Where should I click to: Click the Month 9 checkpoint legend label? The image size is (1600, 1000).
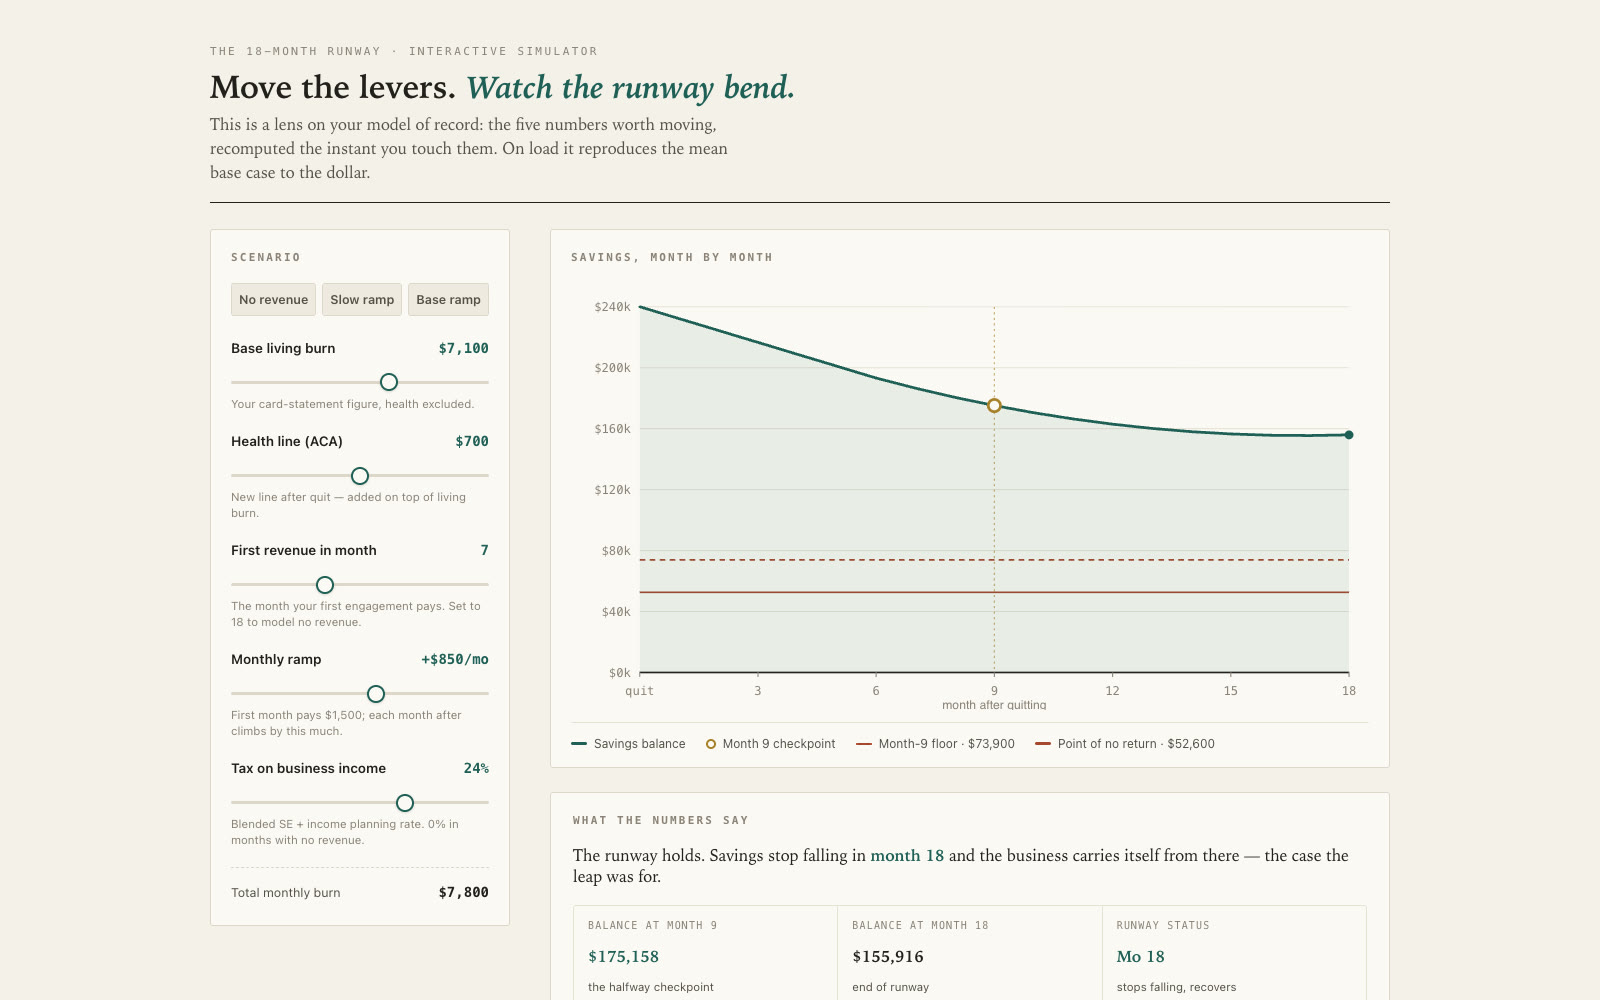[x=779, y=744]
